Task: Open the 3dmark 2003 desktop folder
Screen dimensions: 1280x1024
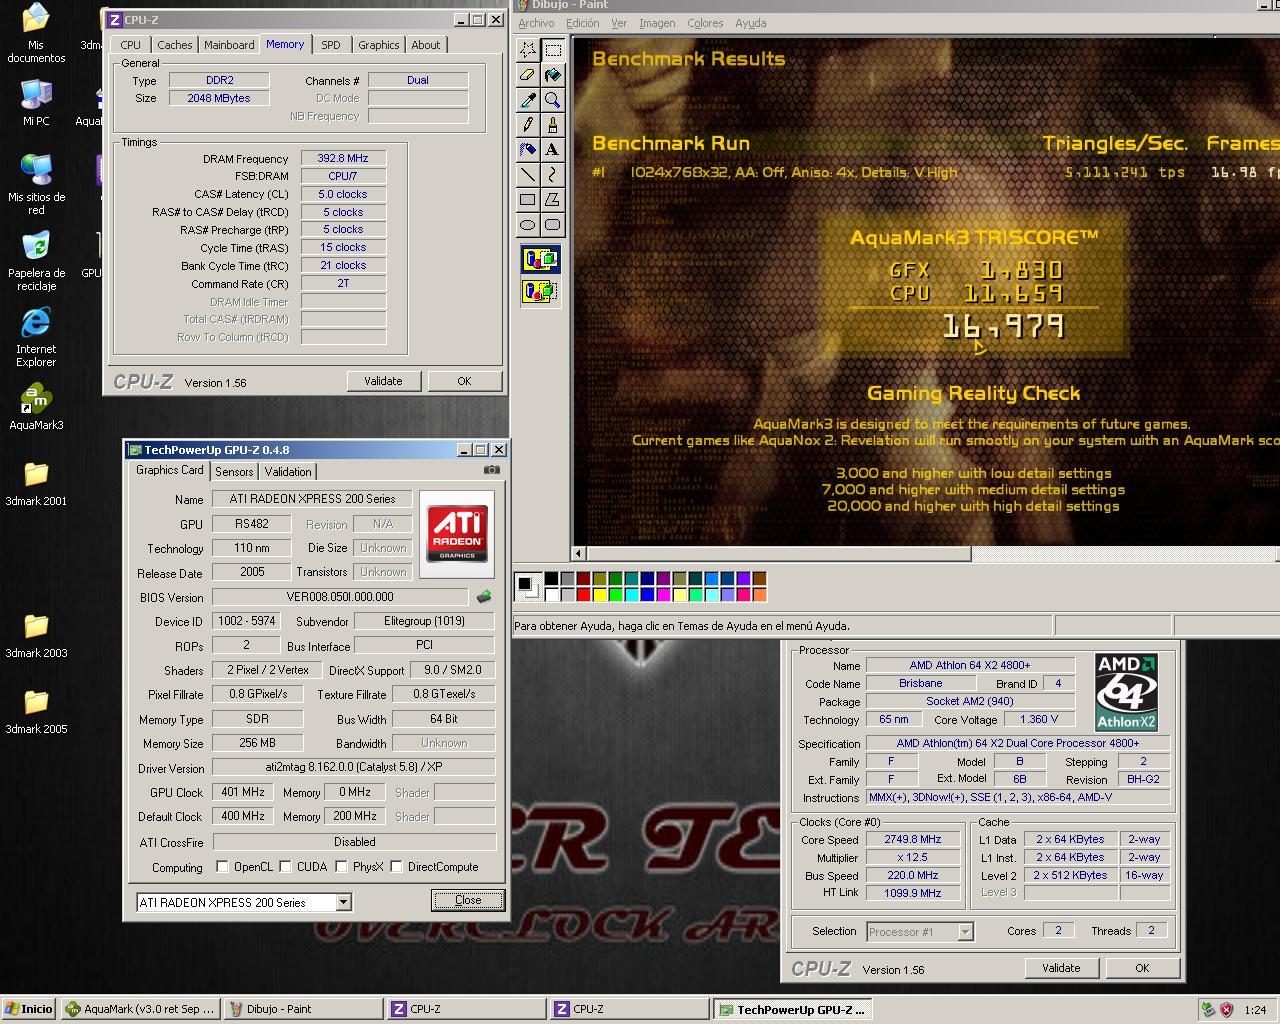Action: click(36, 635)
